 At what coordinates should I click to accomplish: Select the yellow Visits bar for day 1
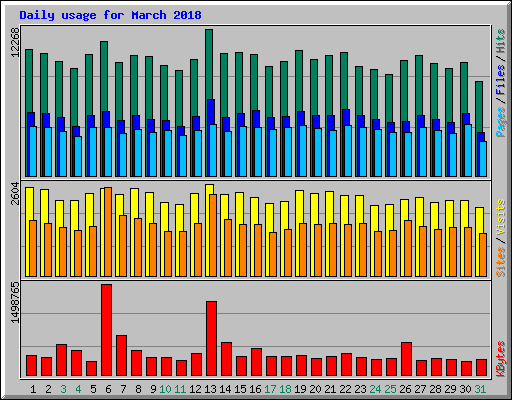coord(29,232)
